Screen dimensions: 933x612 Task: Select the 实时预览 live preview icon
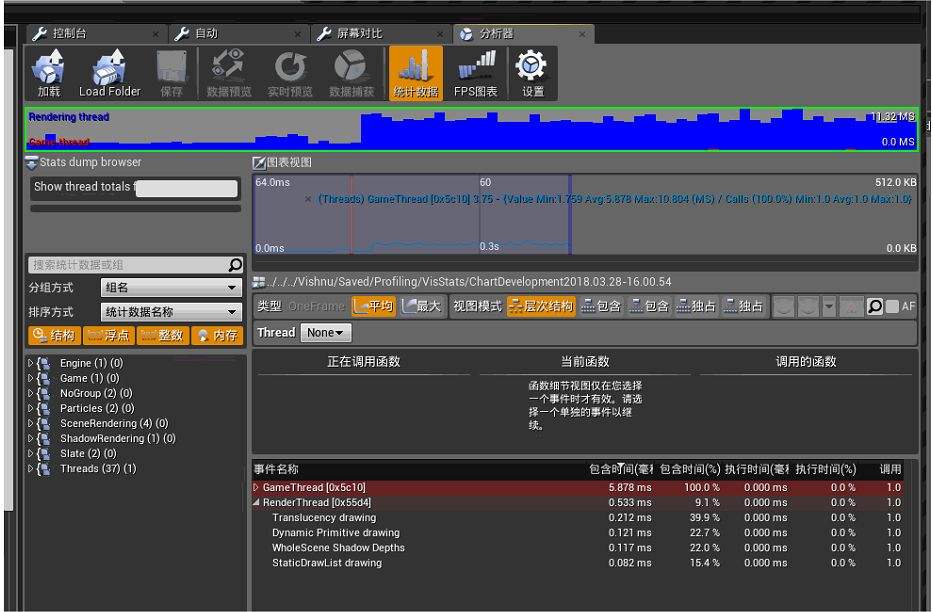coord(290,74)
